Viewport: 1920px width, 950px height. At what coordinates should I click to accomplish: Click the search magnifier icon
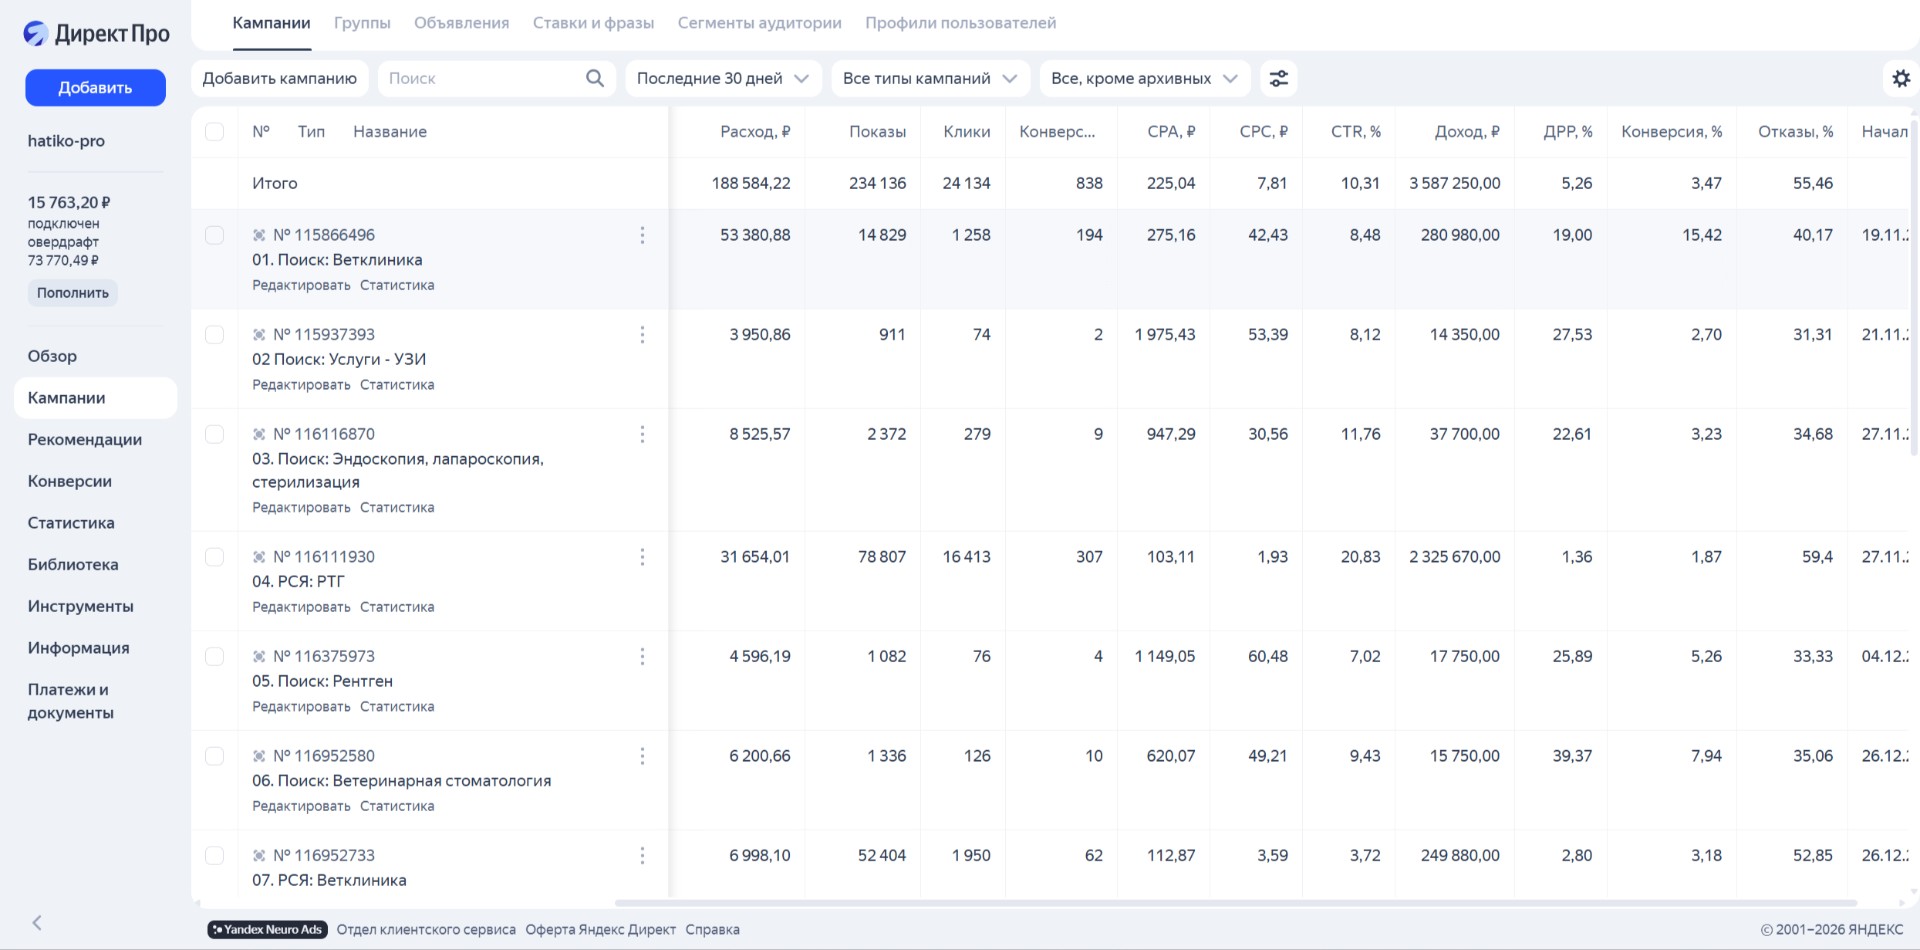click(x=594, y=78)
